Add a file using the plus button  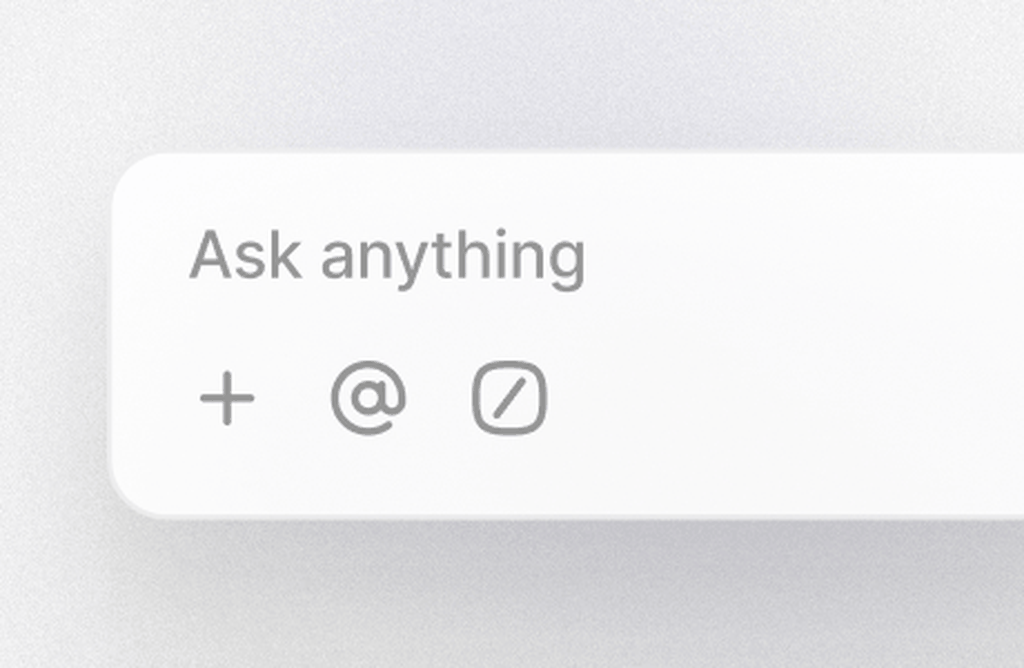pos(227,398)
